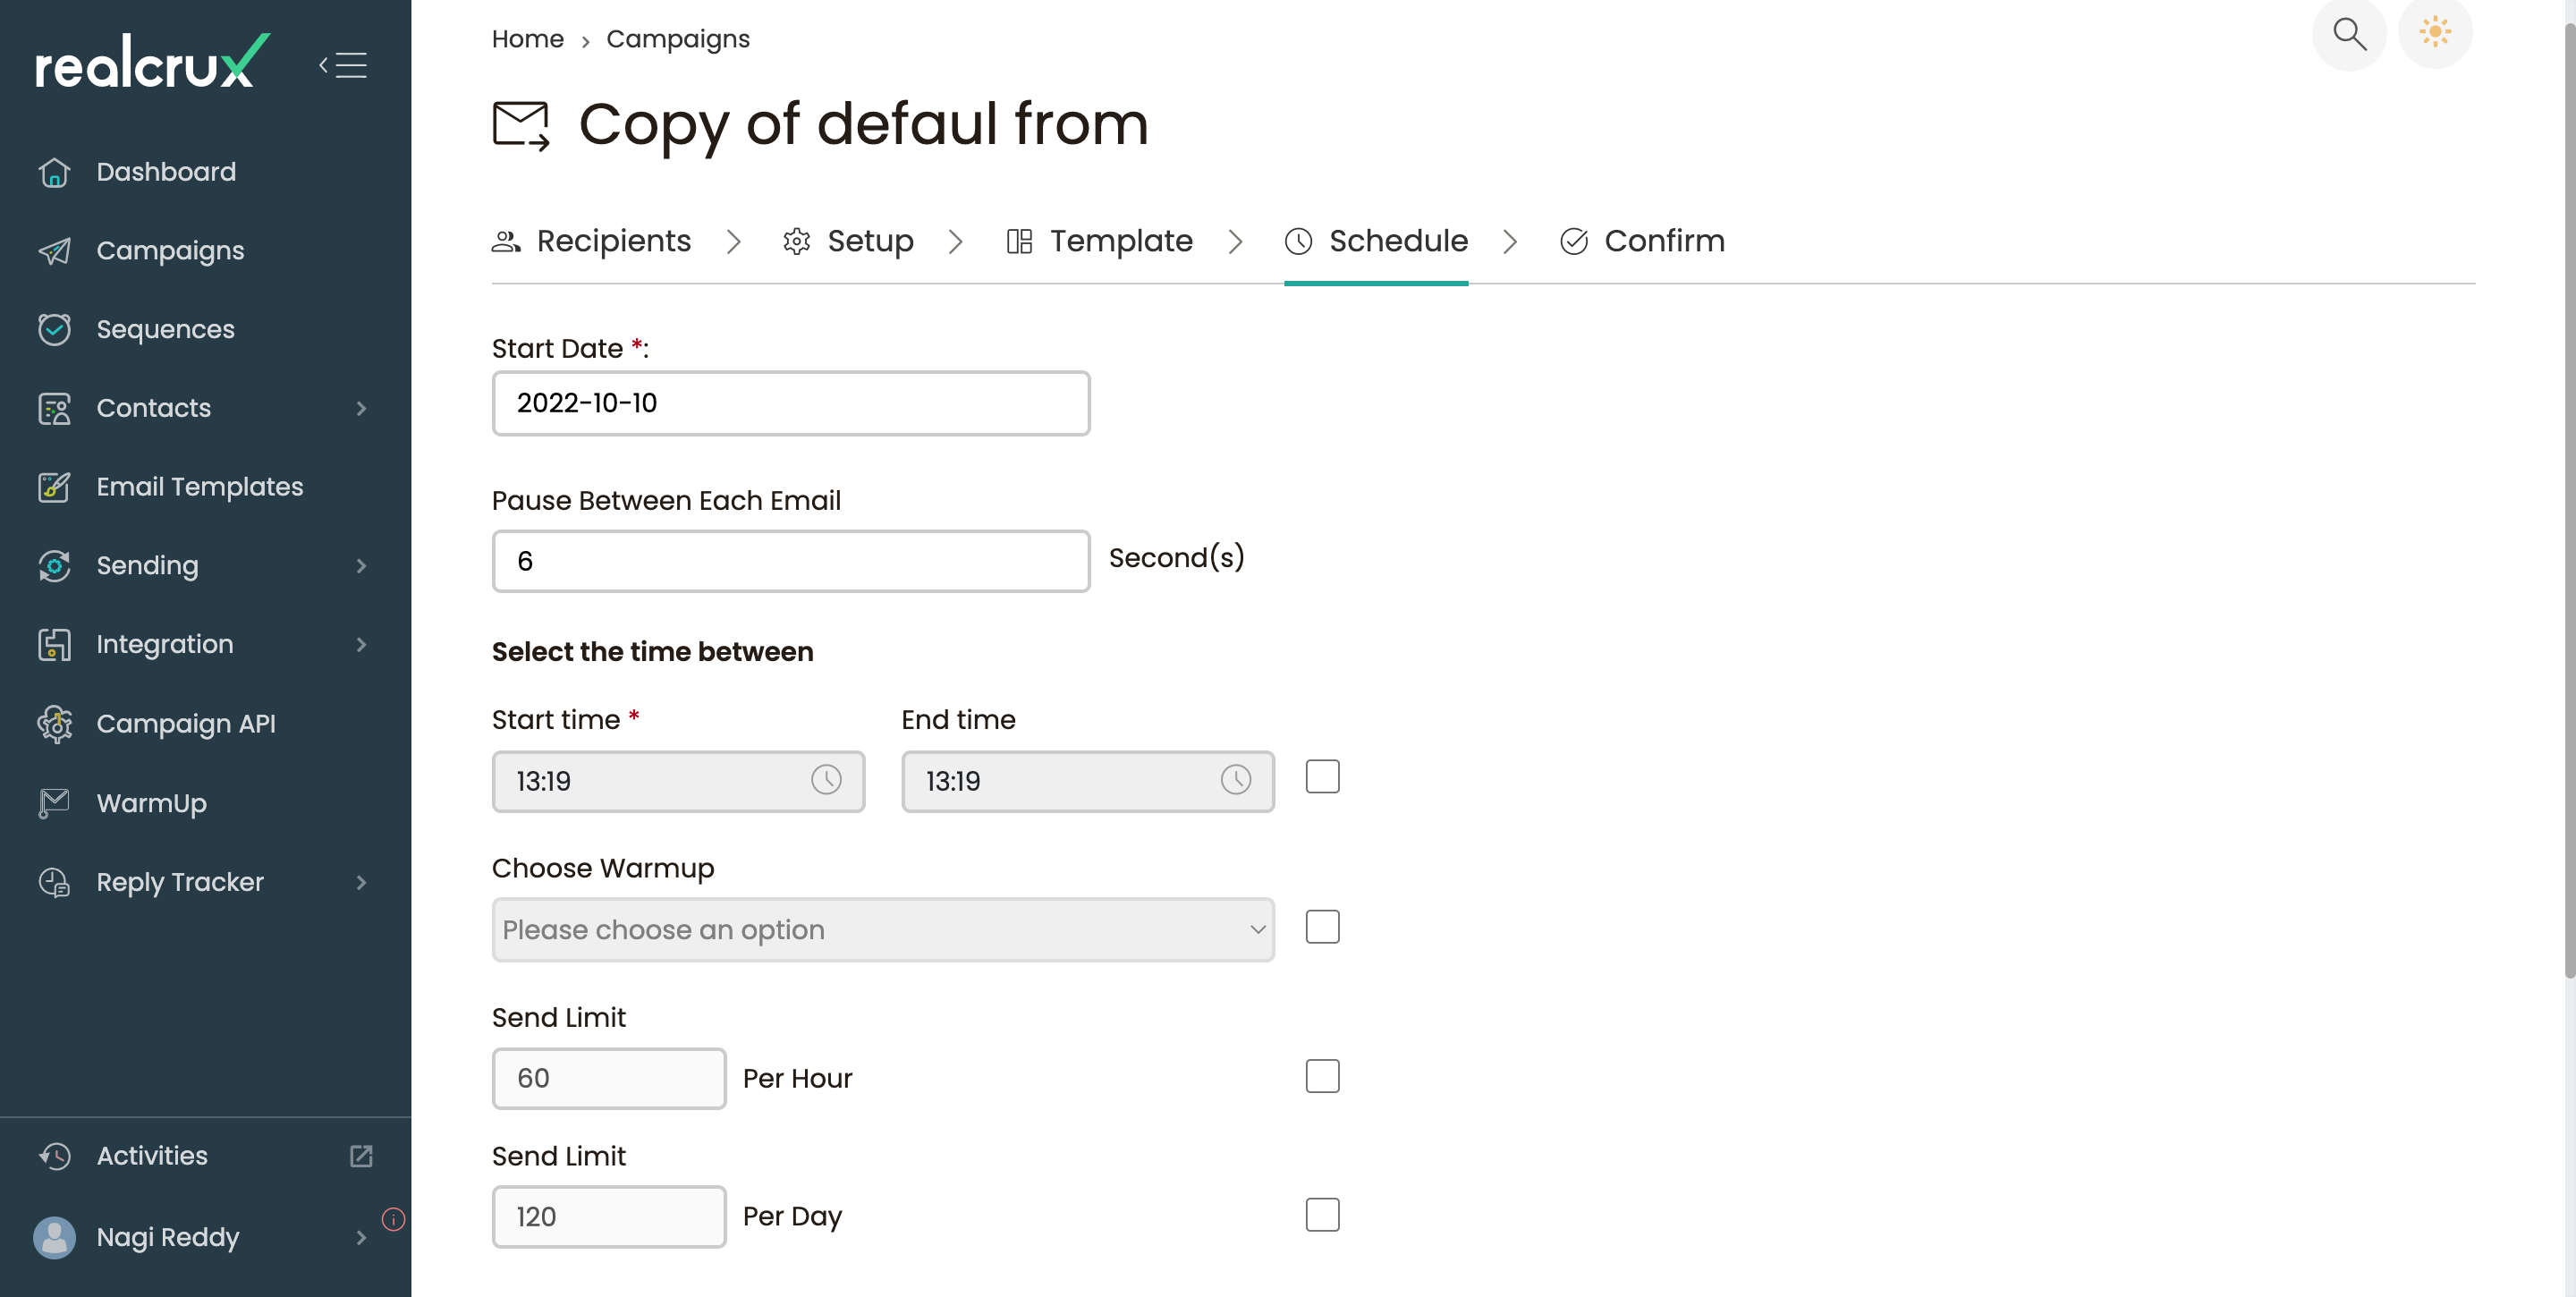Open the Campaign API section
Image resolution: width=2576 pixels, height=1297 pixels.
click(186, 723)
